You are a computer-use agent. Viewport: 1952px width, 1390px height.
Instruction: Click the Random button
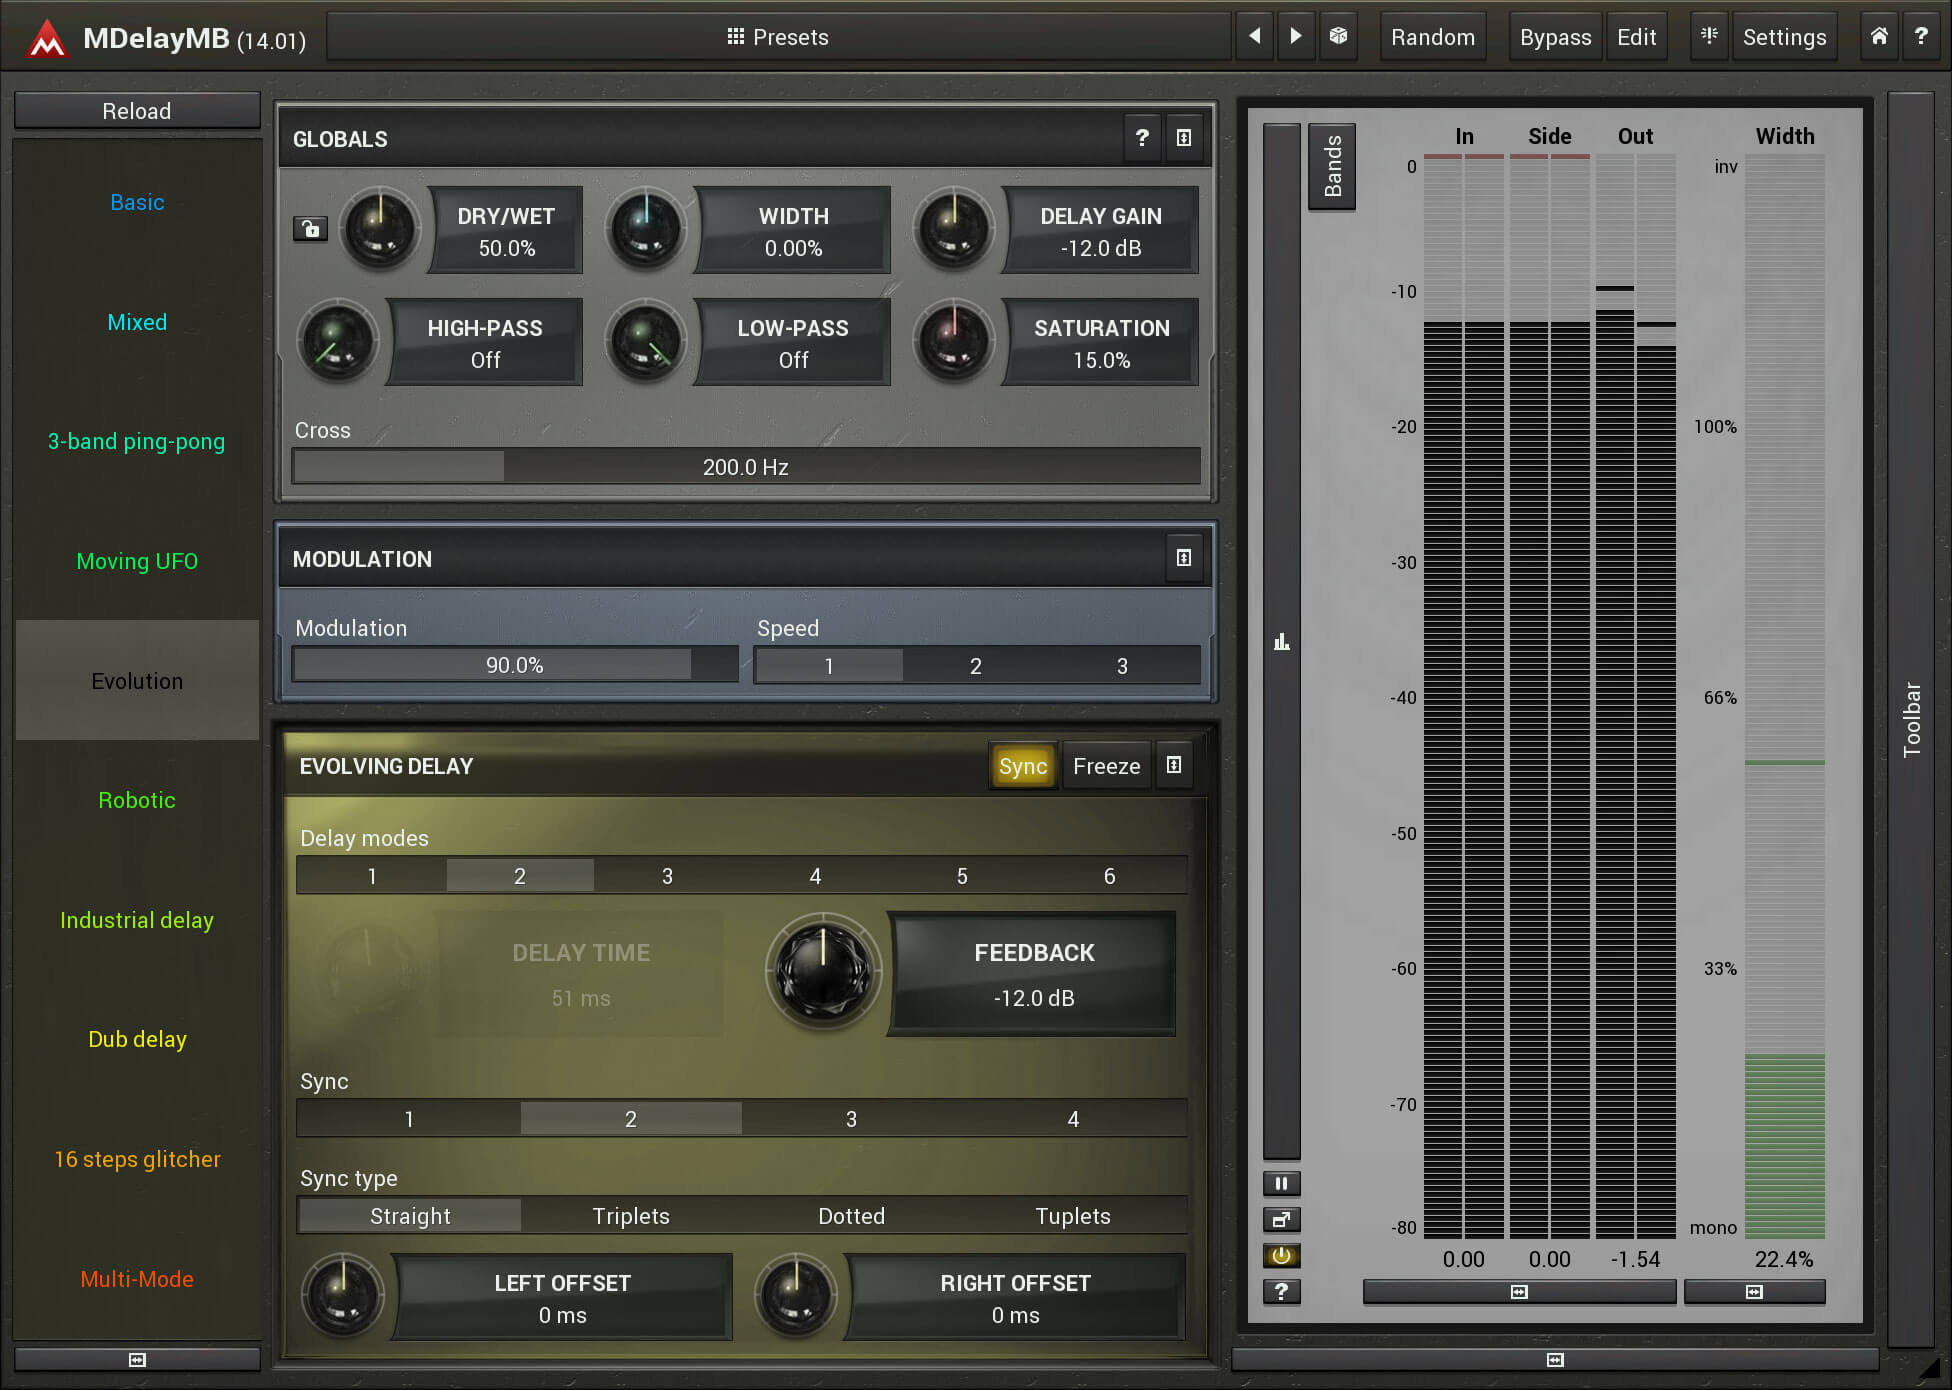pos(1432,37)
